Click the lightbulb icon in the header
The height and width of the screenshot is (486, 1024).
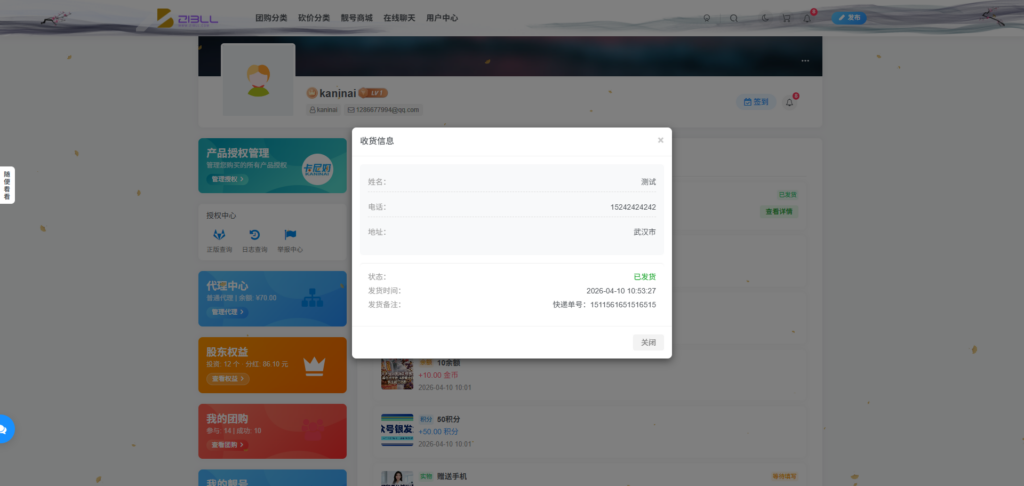707,18
